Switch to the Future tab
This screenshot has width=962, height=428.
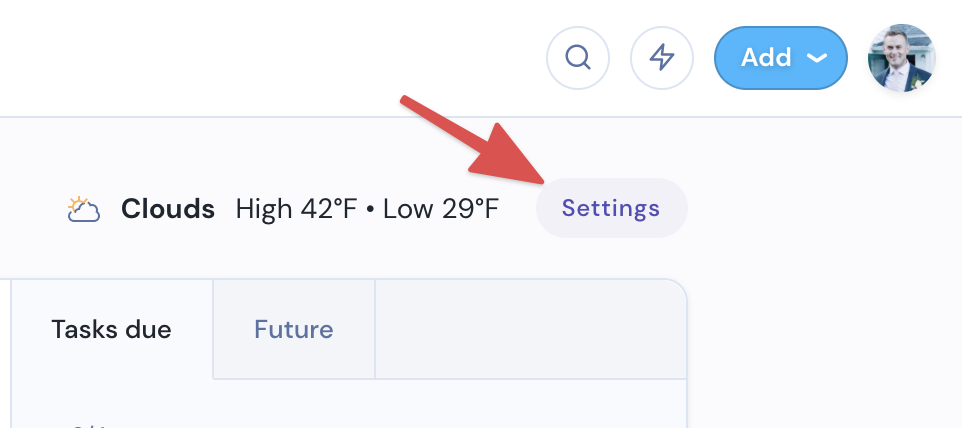click(294, 329)
